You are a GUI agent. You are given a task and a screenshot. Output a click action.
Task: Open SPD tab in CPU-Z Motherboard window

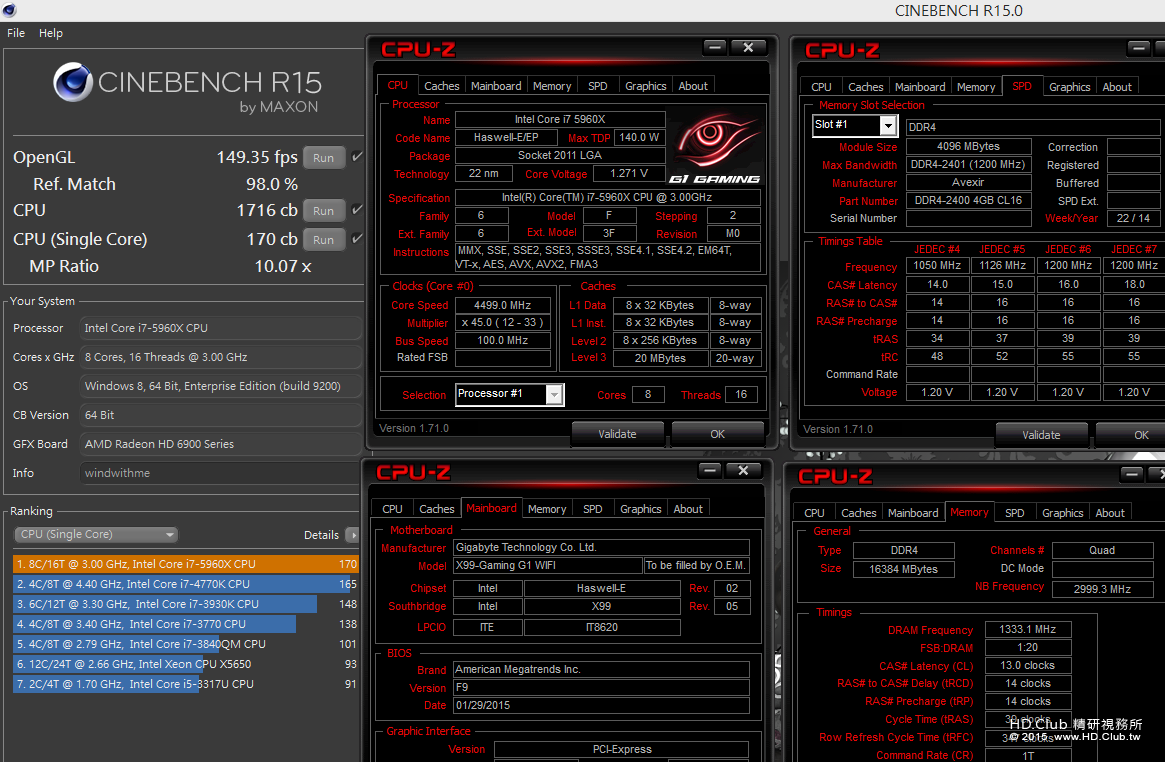[x=593, y=509]
